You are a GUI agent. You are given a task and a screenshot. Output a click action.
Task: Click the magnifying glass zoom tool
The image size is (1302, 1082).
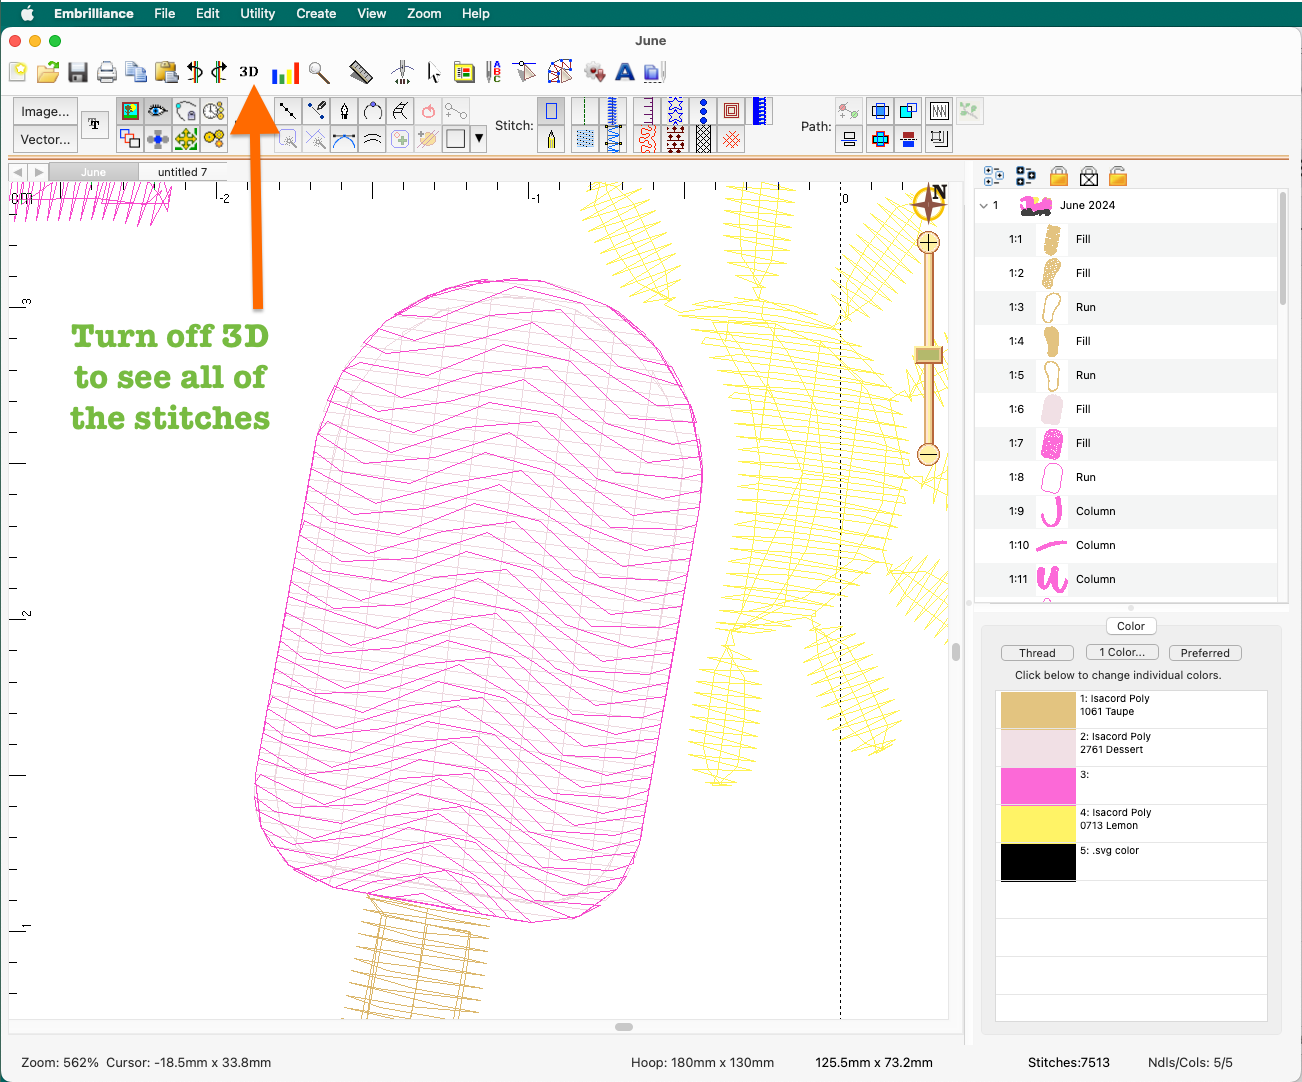pos(319,72)
